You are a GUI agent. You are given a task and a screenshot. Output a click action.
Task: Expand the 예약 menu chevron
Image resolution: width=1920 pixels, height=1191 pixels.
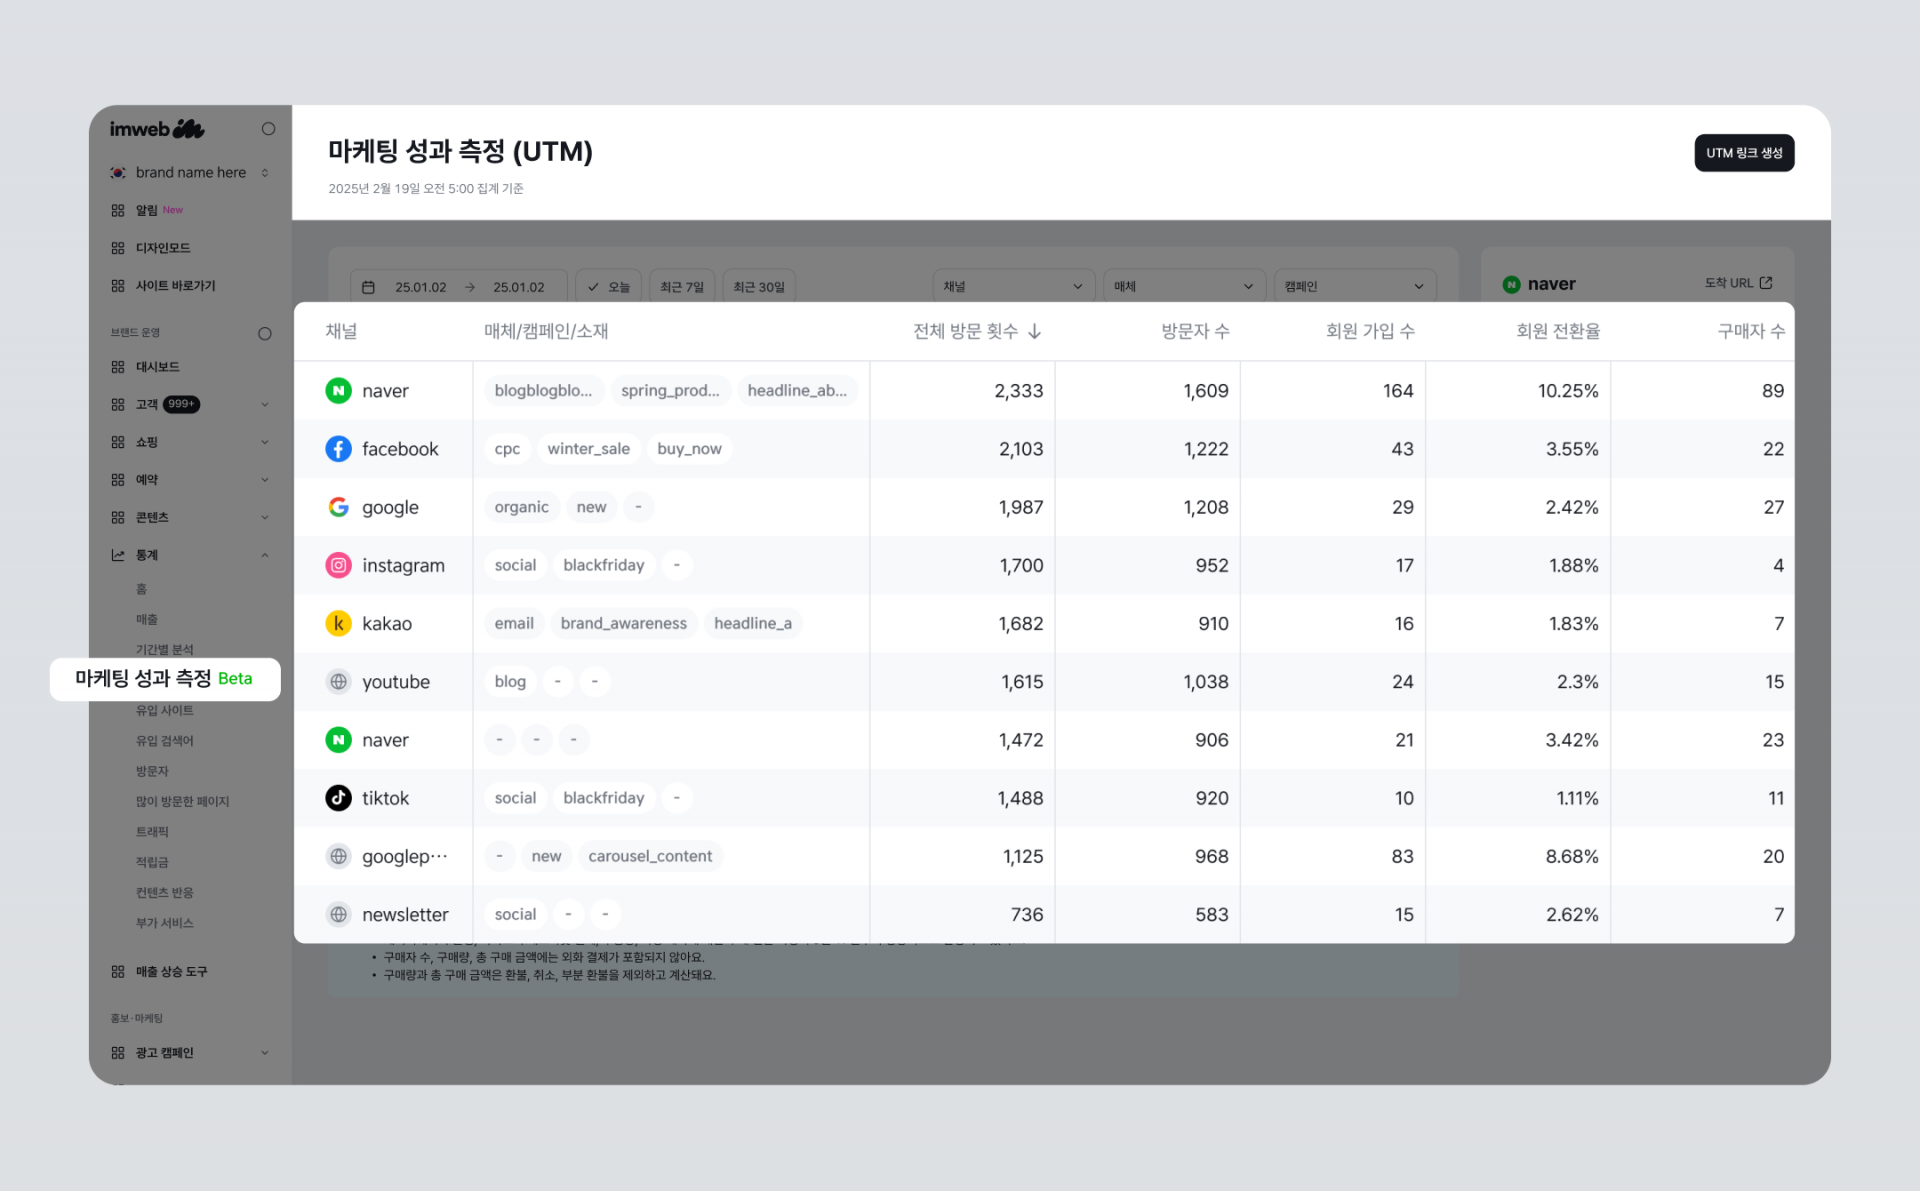(265, 480)
